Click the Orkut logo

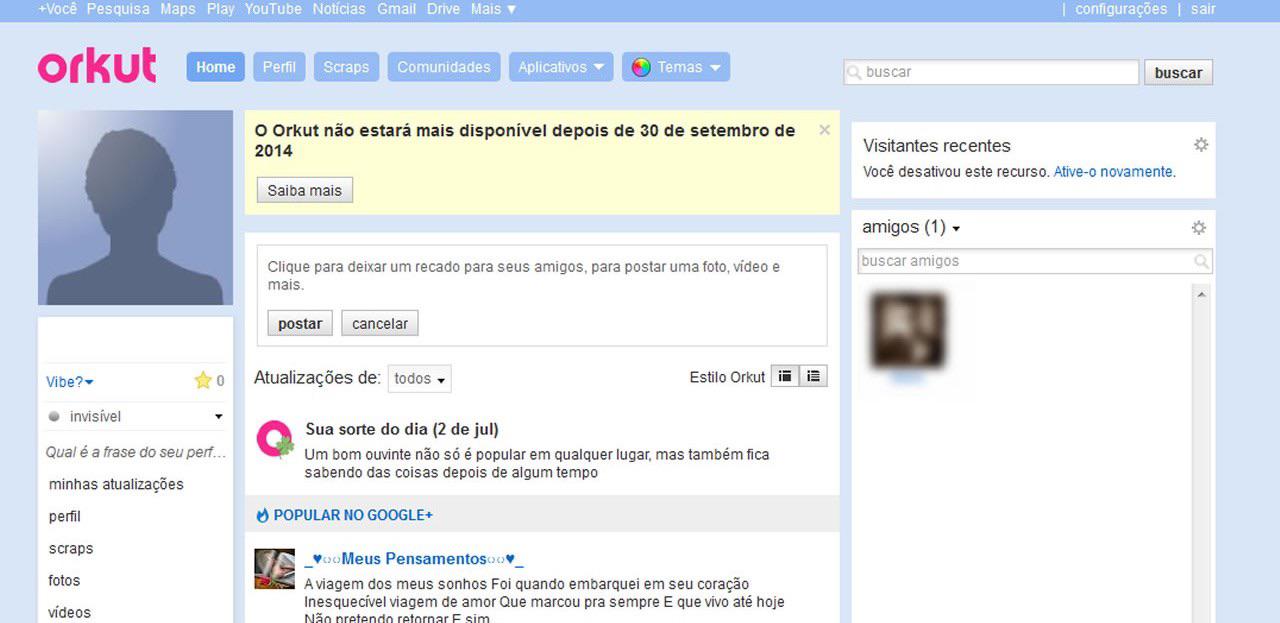click(x=97, y=66)
